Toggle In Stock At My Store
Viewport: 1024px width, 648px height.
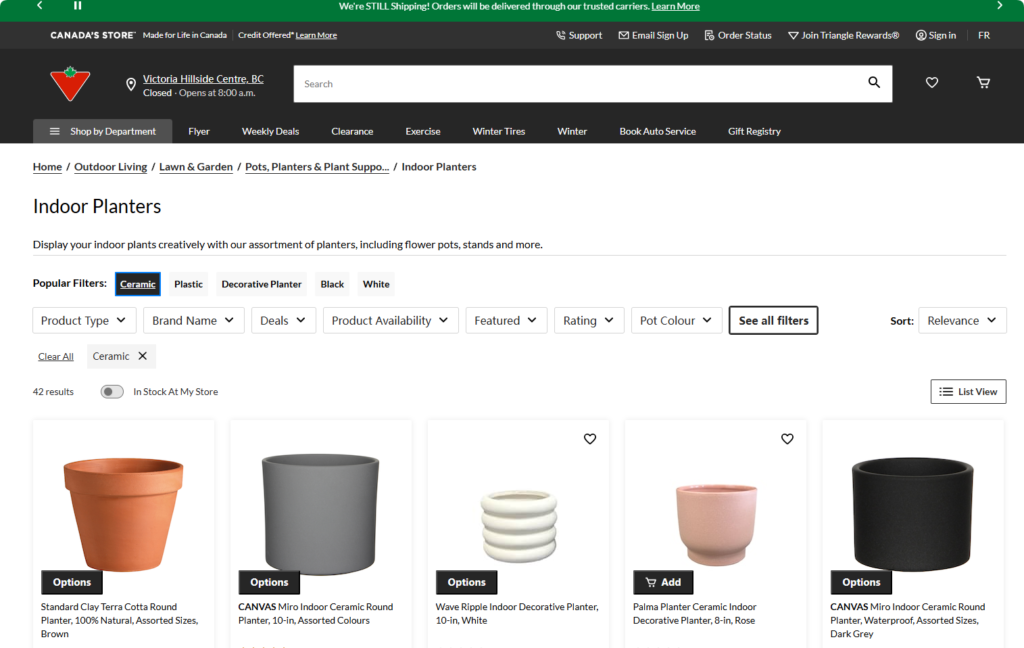(112, 392)
